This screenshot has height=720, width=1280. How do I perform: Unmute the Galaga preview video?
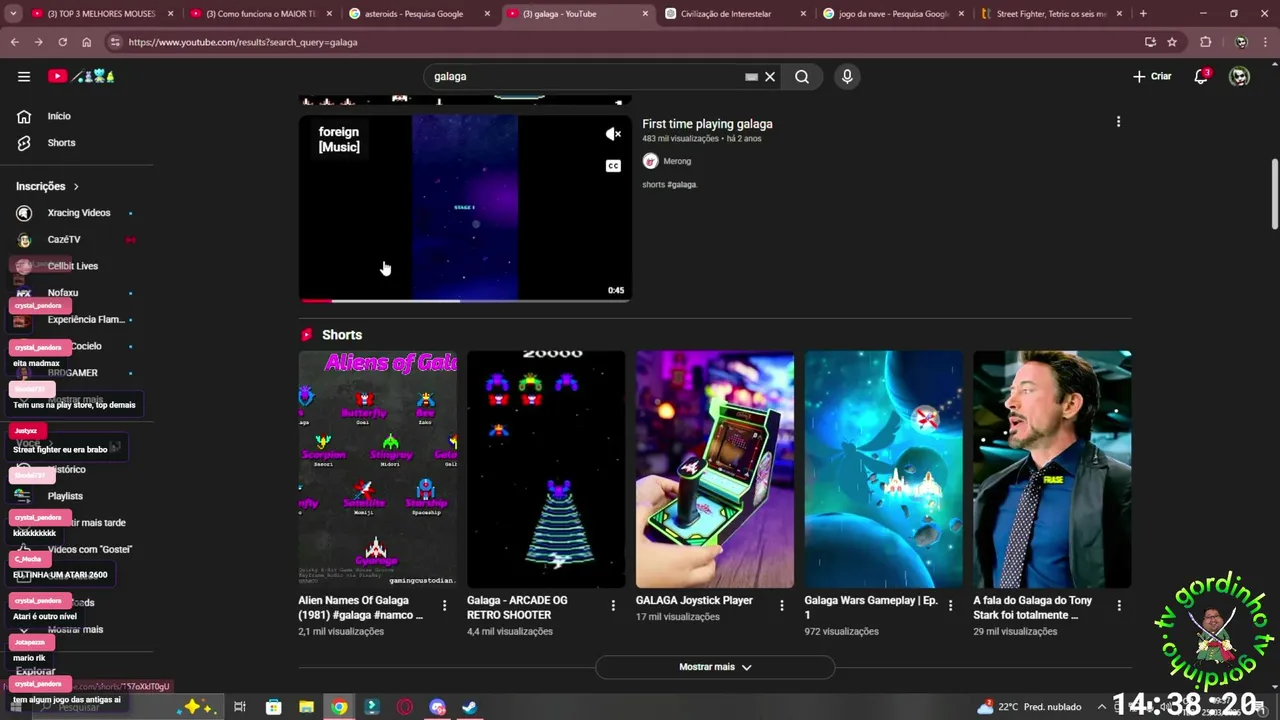point(613,134)
